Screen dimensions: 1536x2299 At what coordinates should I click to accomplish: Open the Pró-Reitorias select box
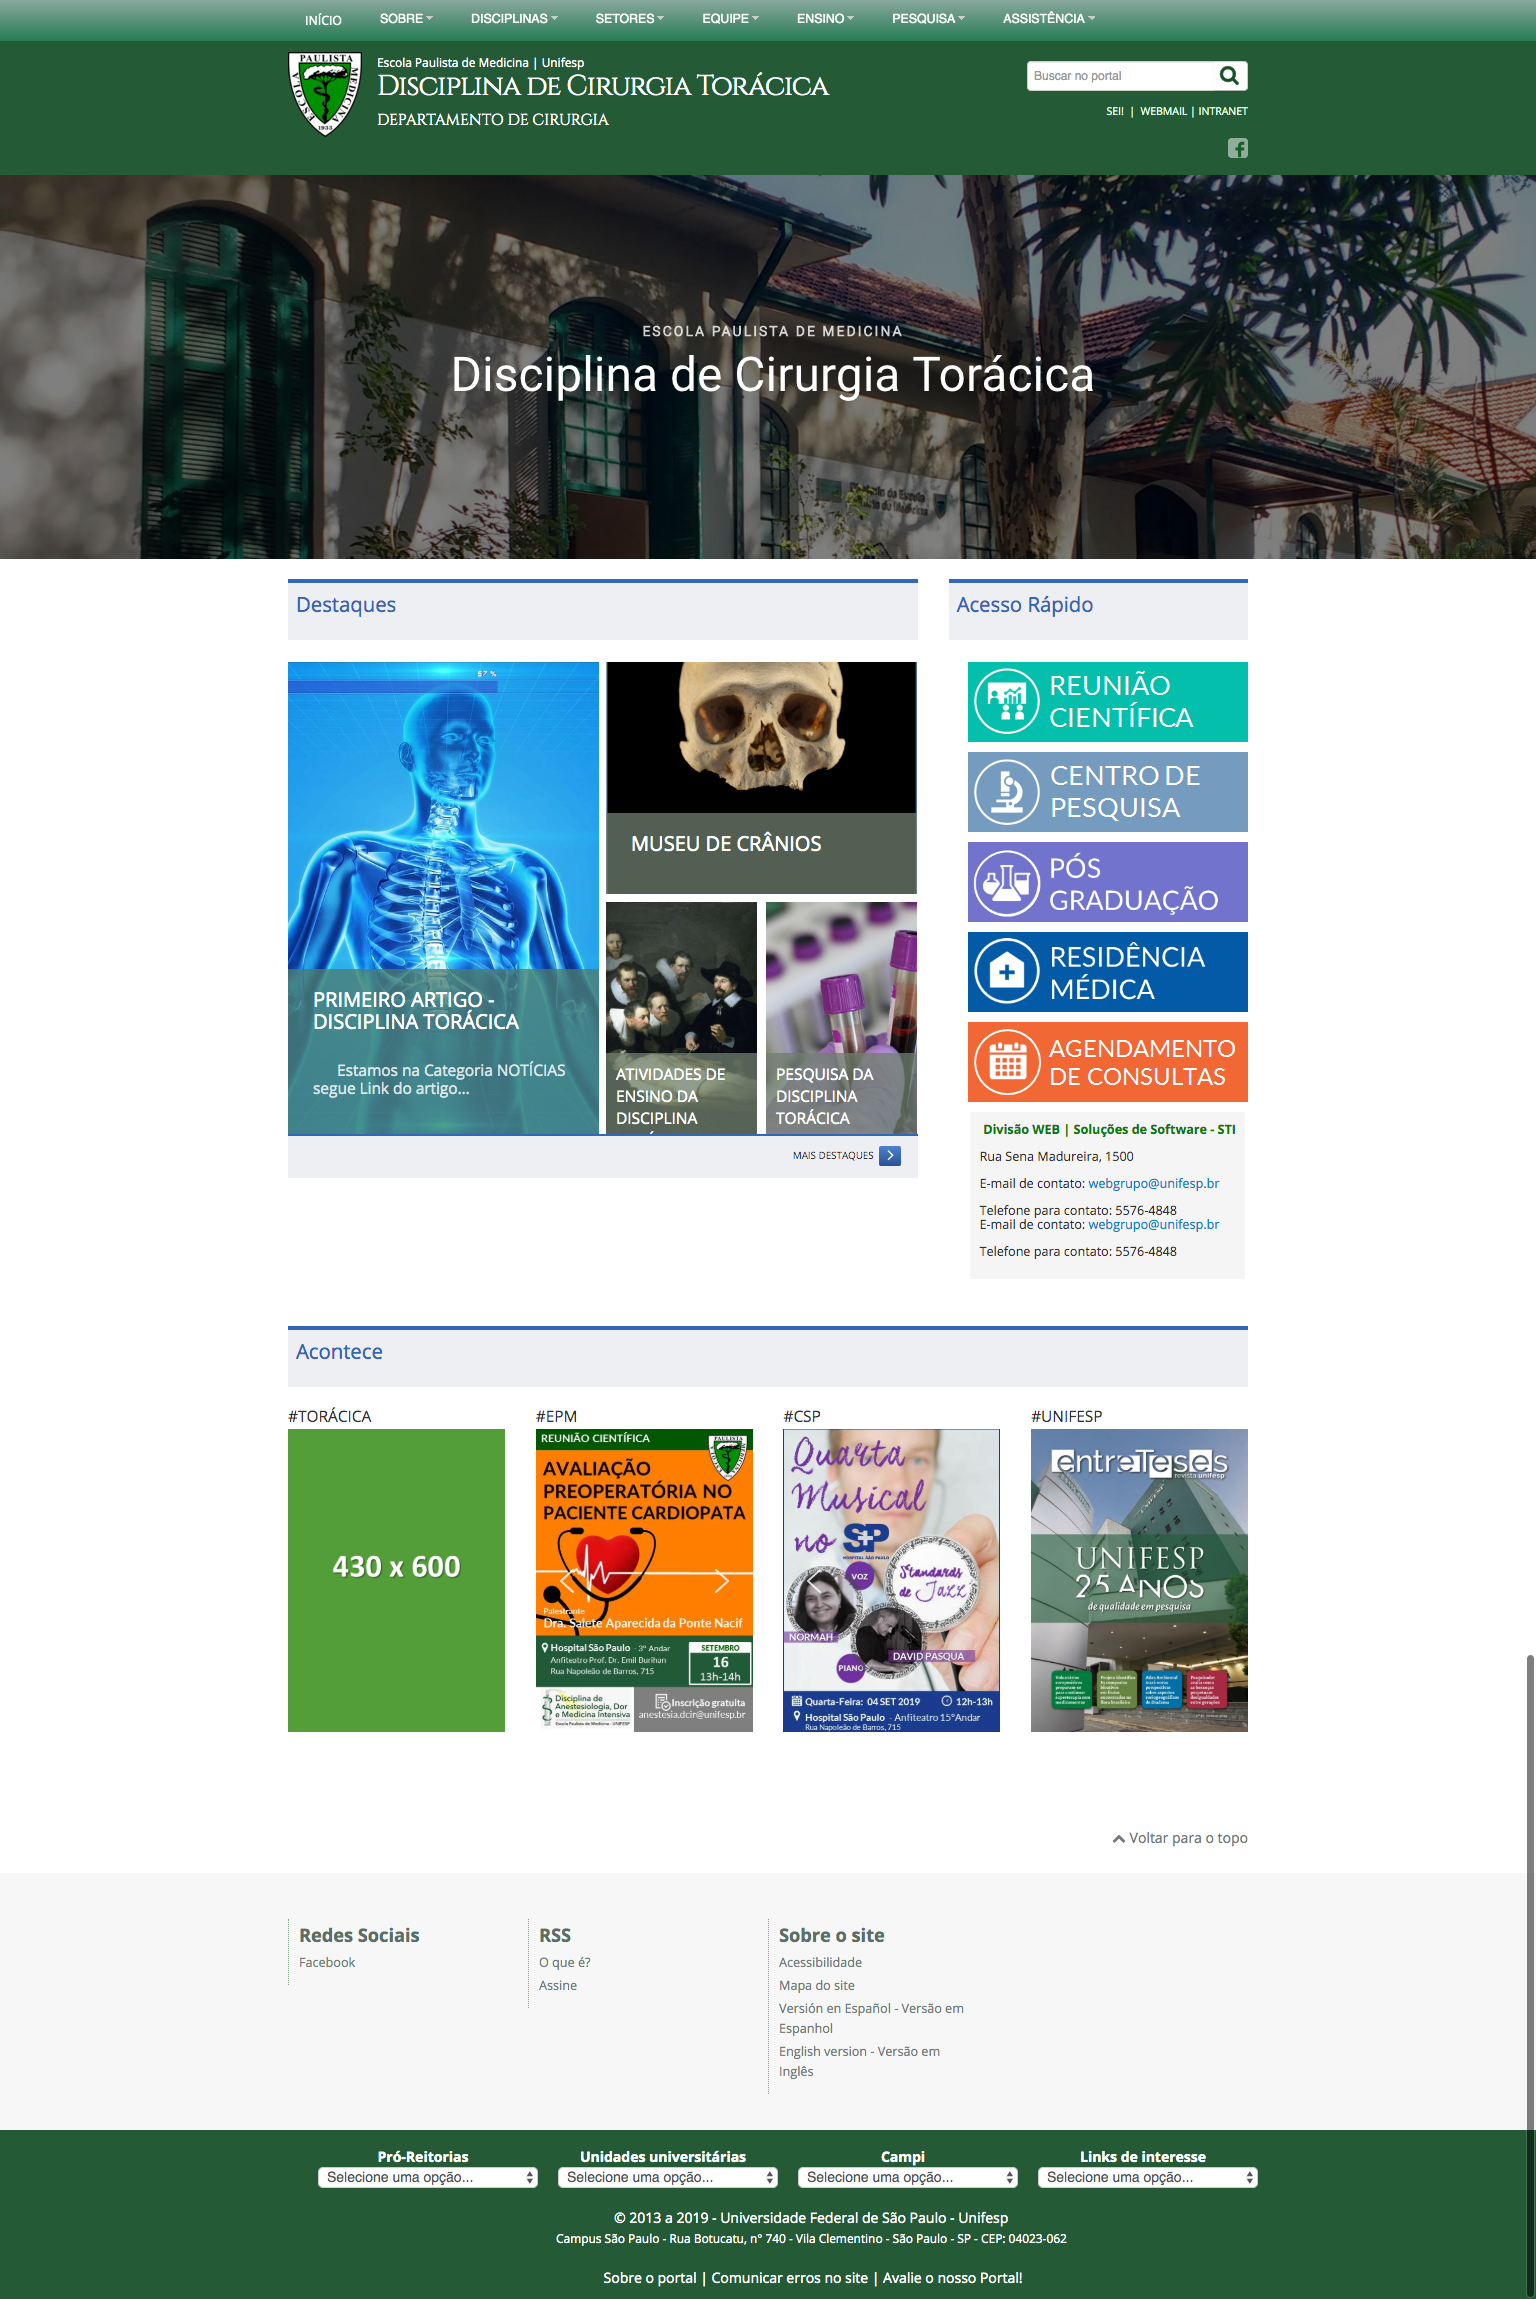(x=428, y=2177)
